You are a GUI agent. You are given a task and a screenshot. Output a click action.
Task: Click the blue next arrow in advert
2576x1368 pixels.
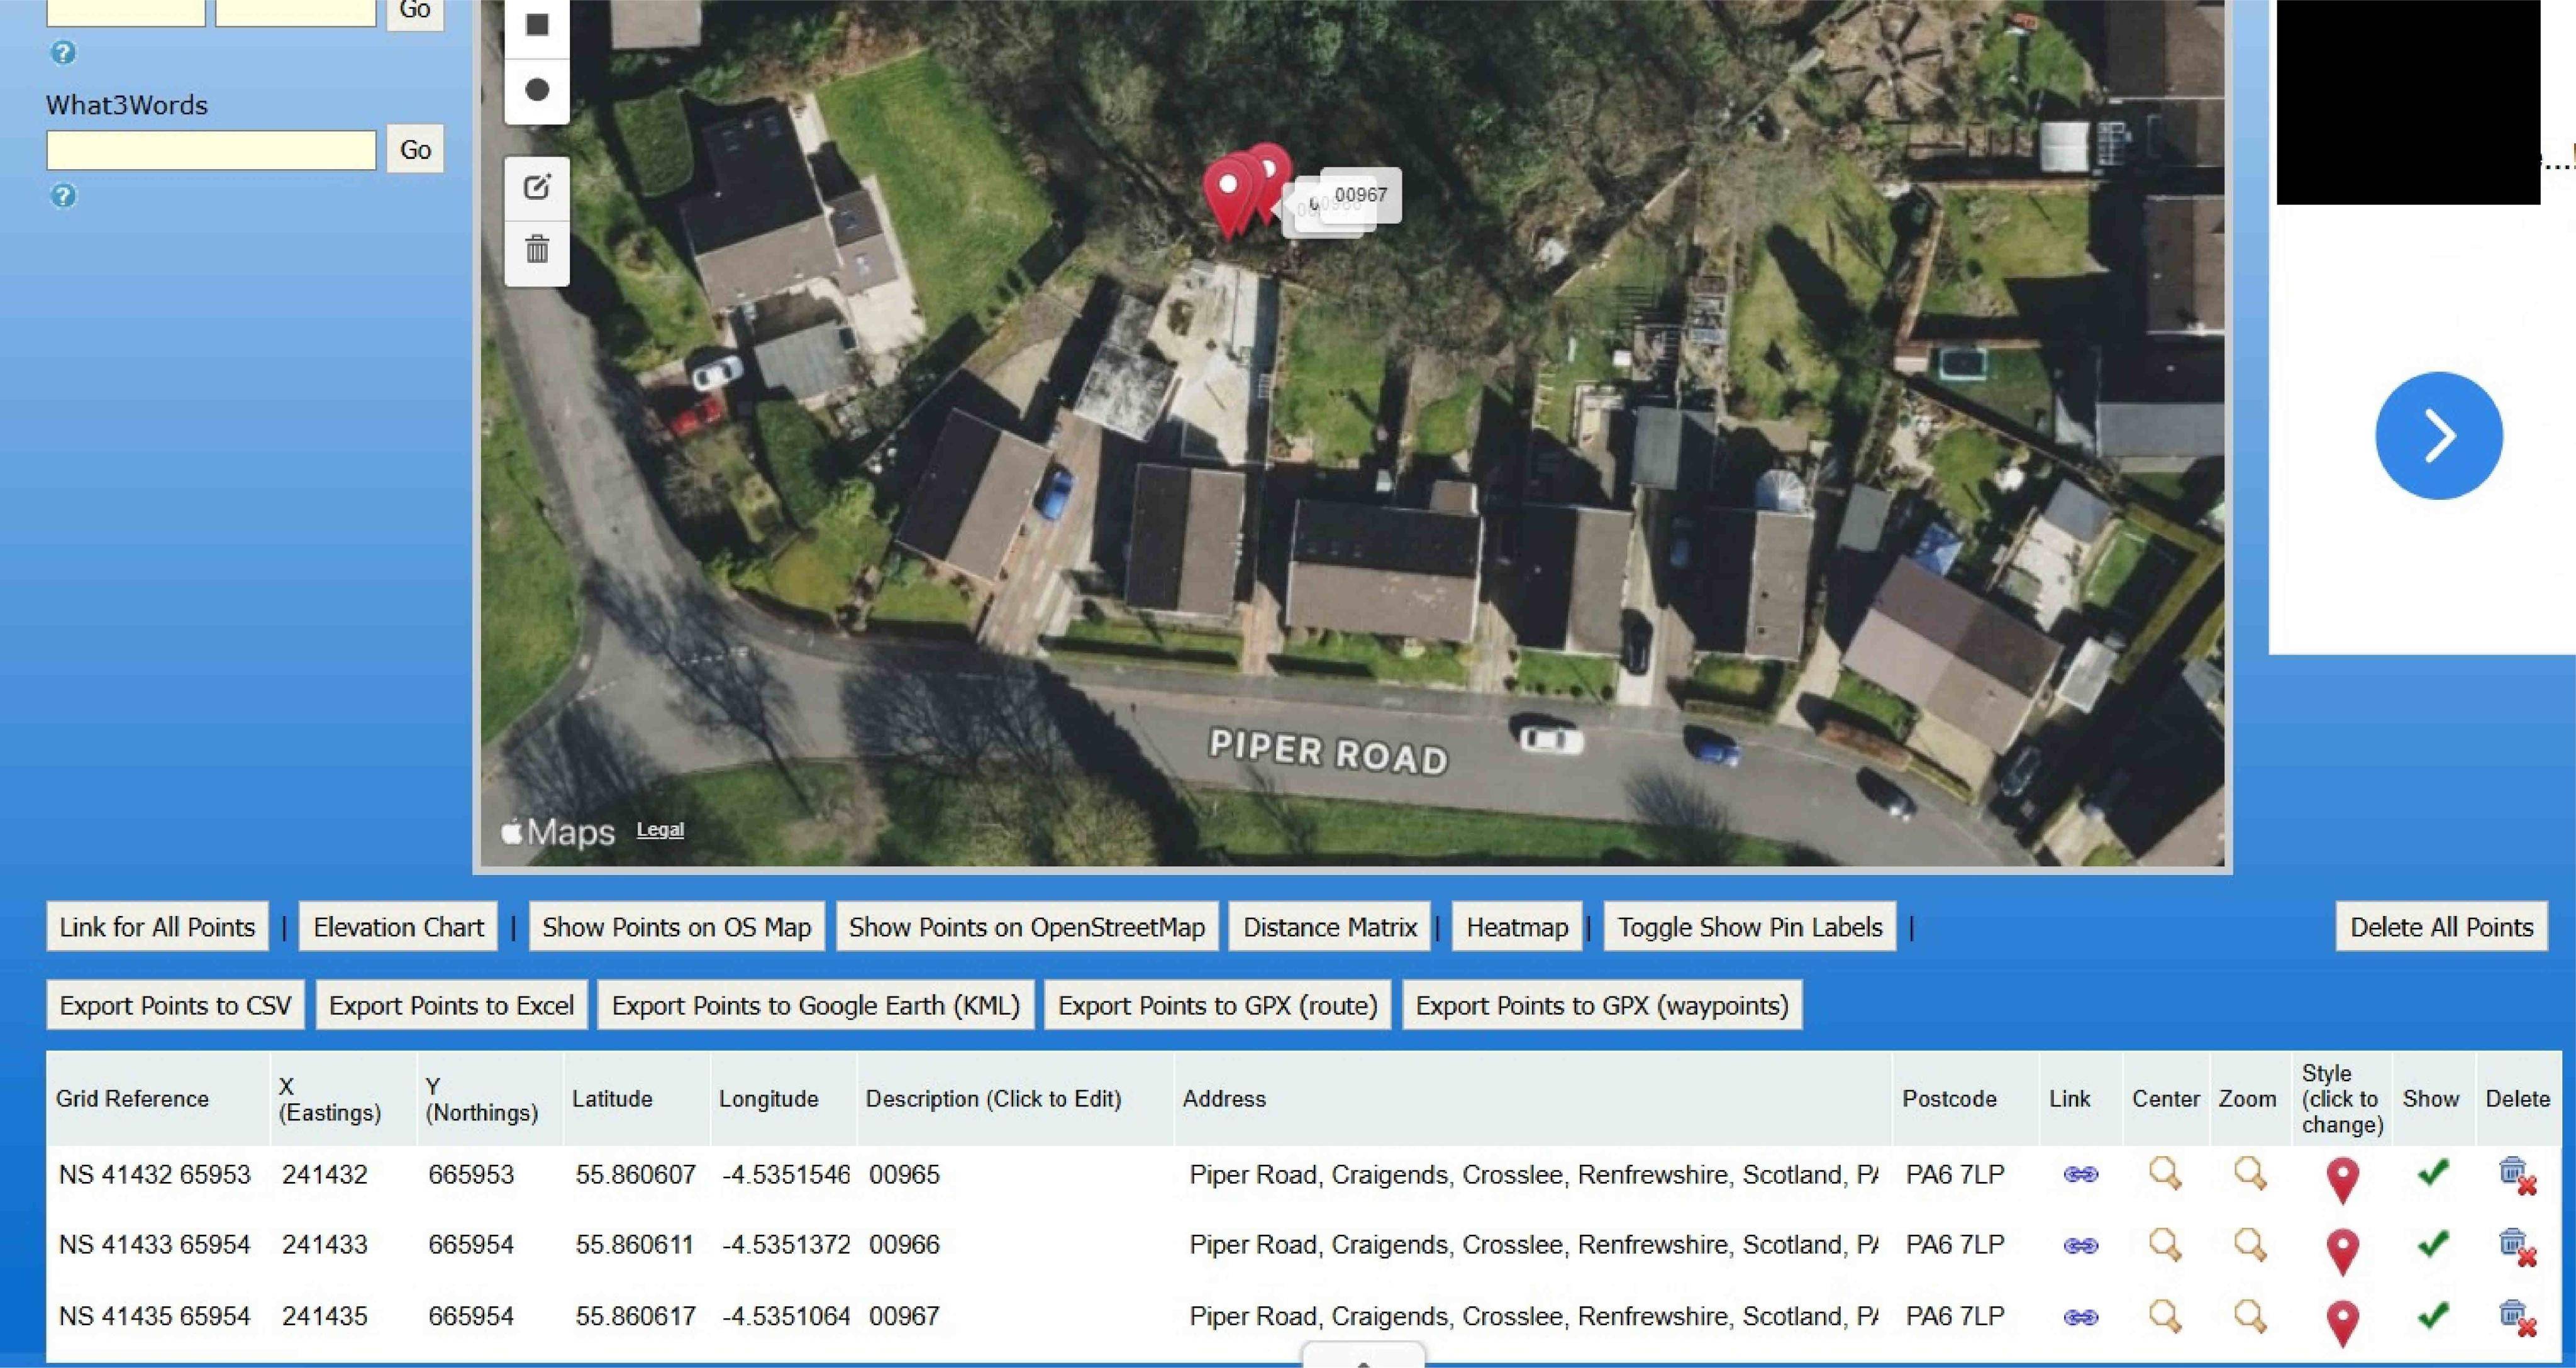point(2439,436)
